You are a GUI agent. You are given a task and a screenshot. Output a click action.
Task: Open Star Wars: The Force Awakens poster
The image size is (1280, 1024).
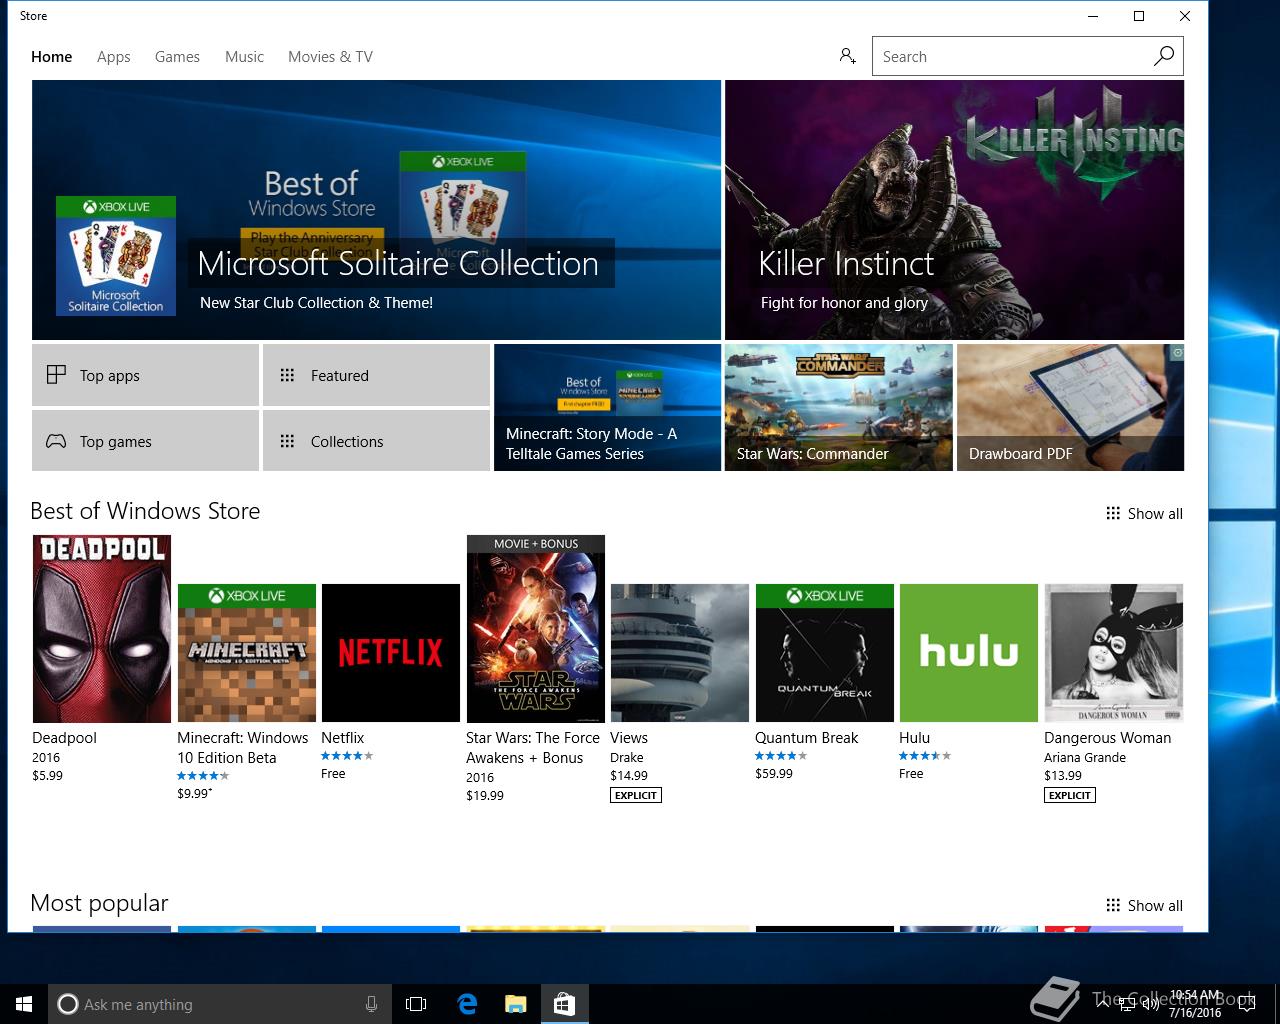536,628
